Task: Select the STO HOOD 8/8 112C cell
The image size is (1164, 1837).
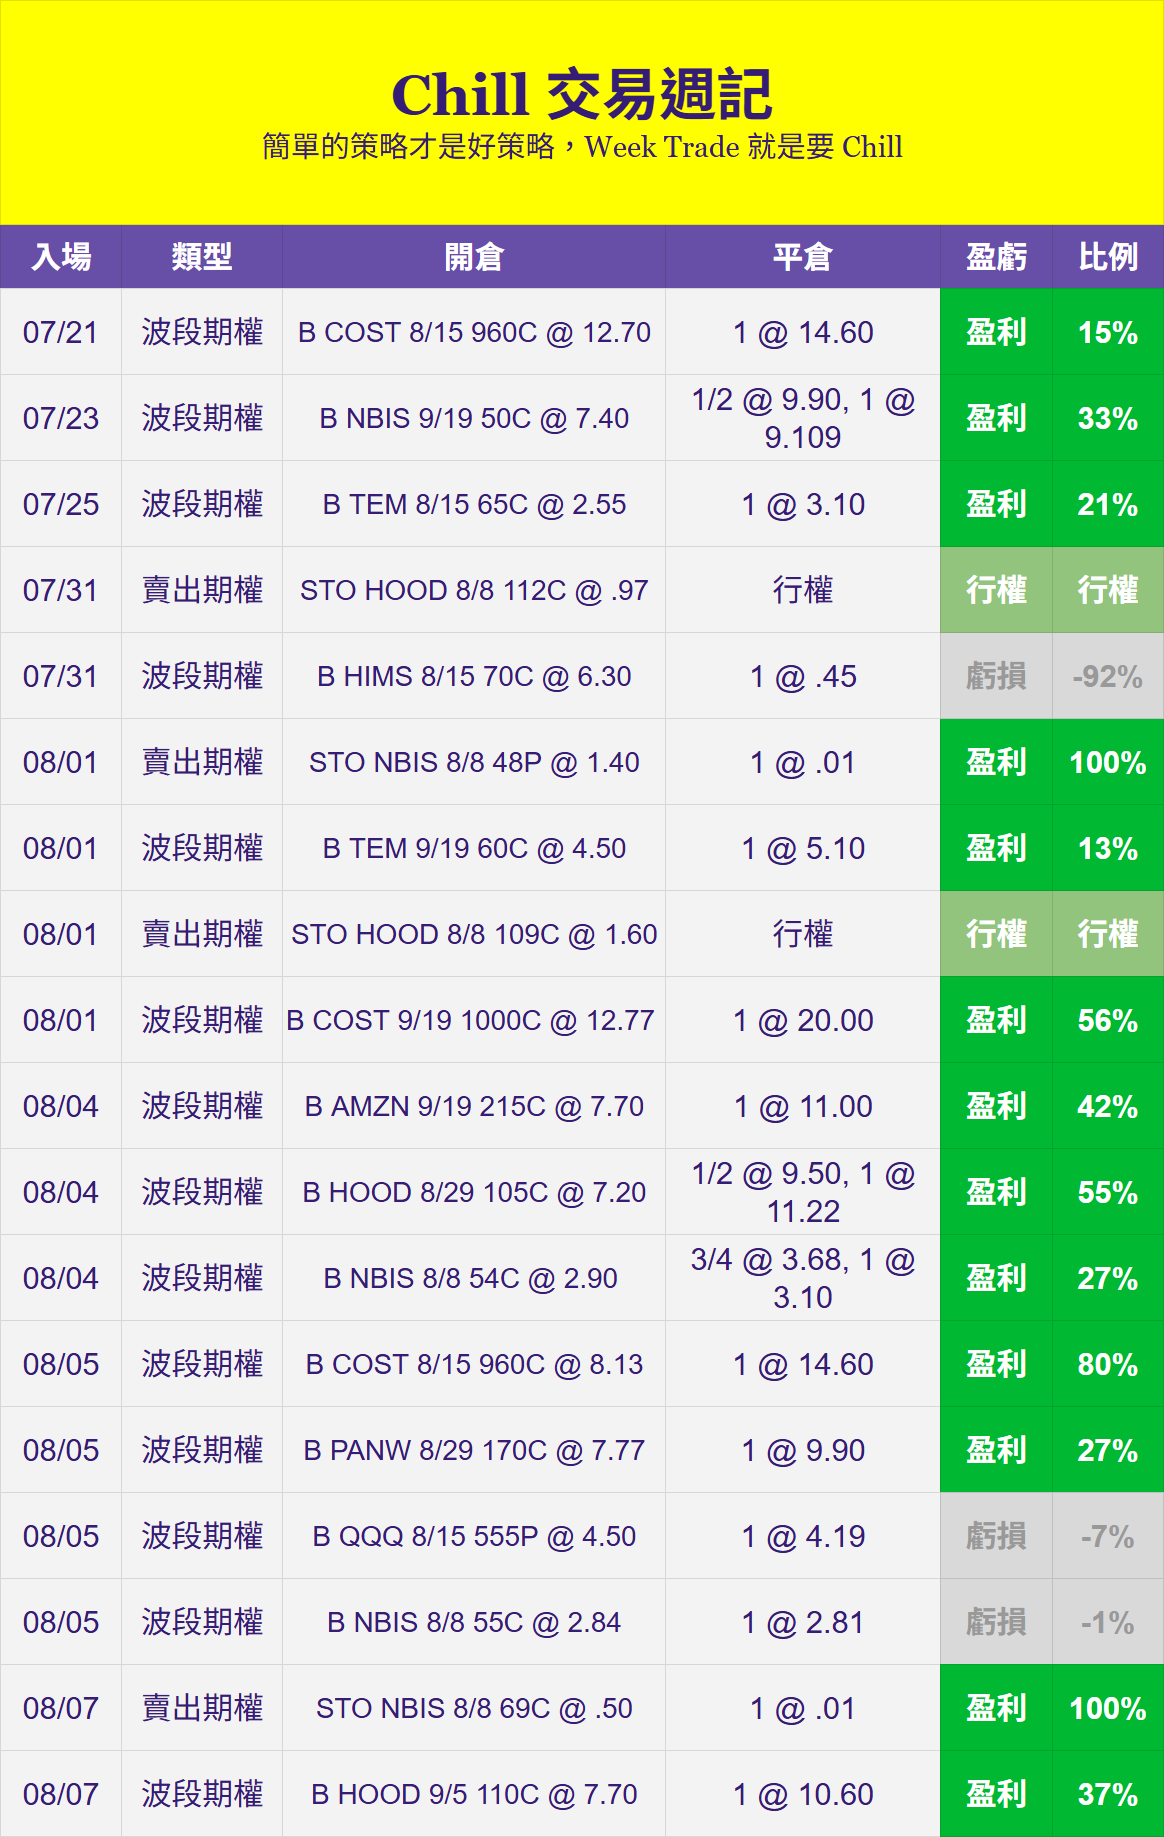Action: click(473, 590)
